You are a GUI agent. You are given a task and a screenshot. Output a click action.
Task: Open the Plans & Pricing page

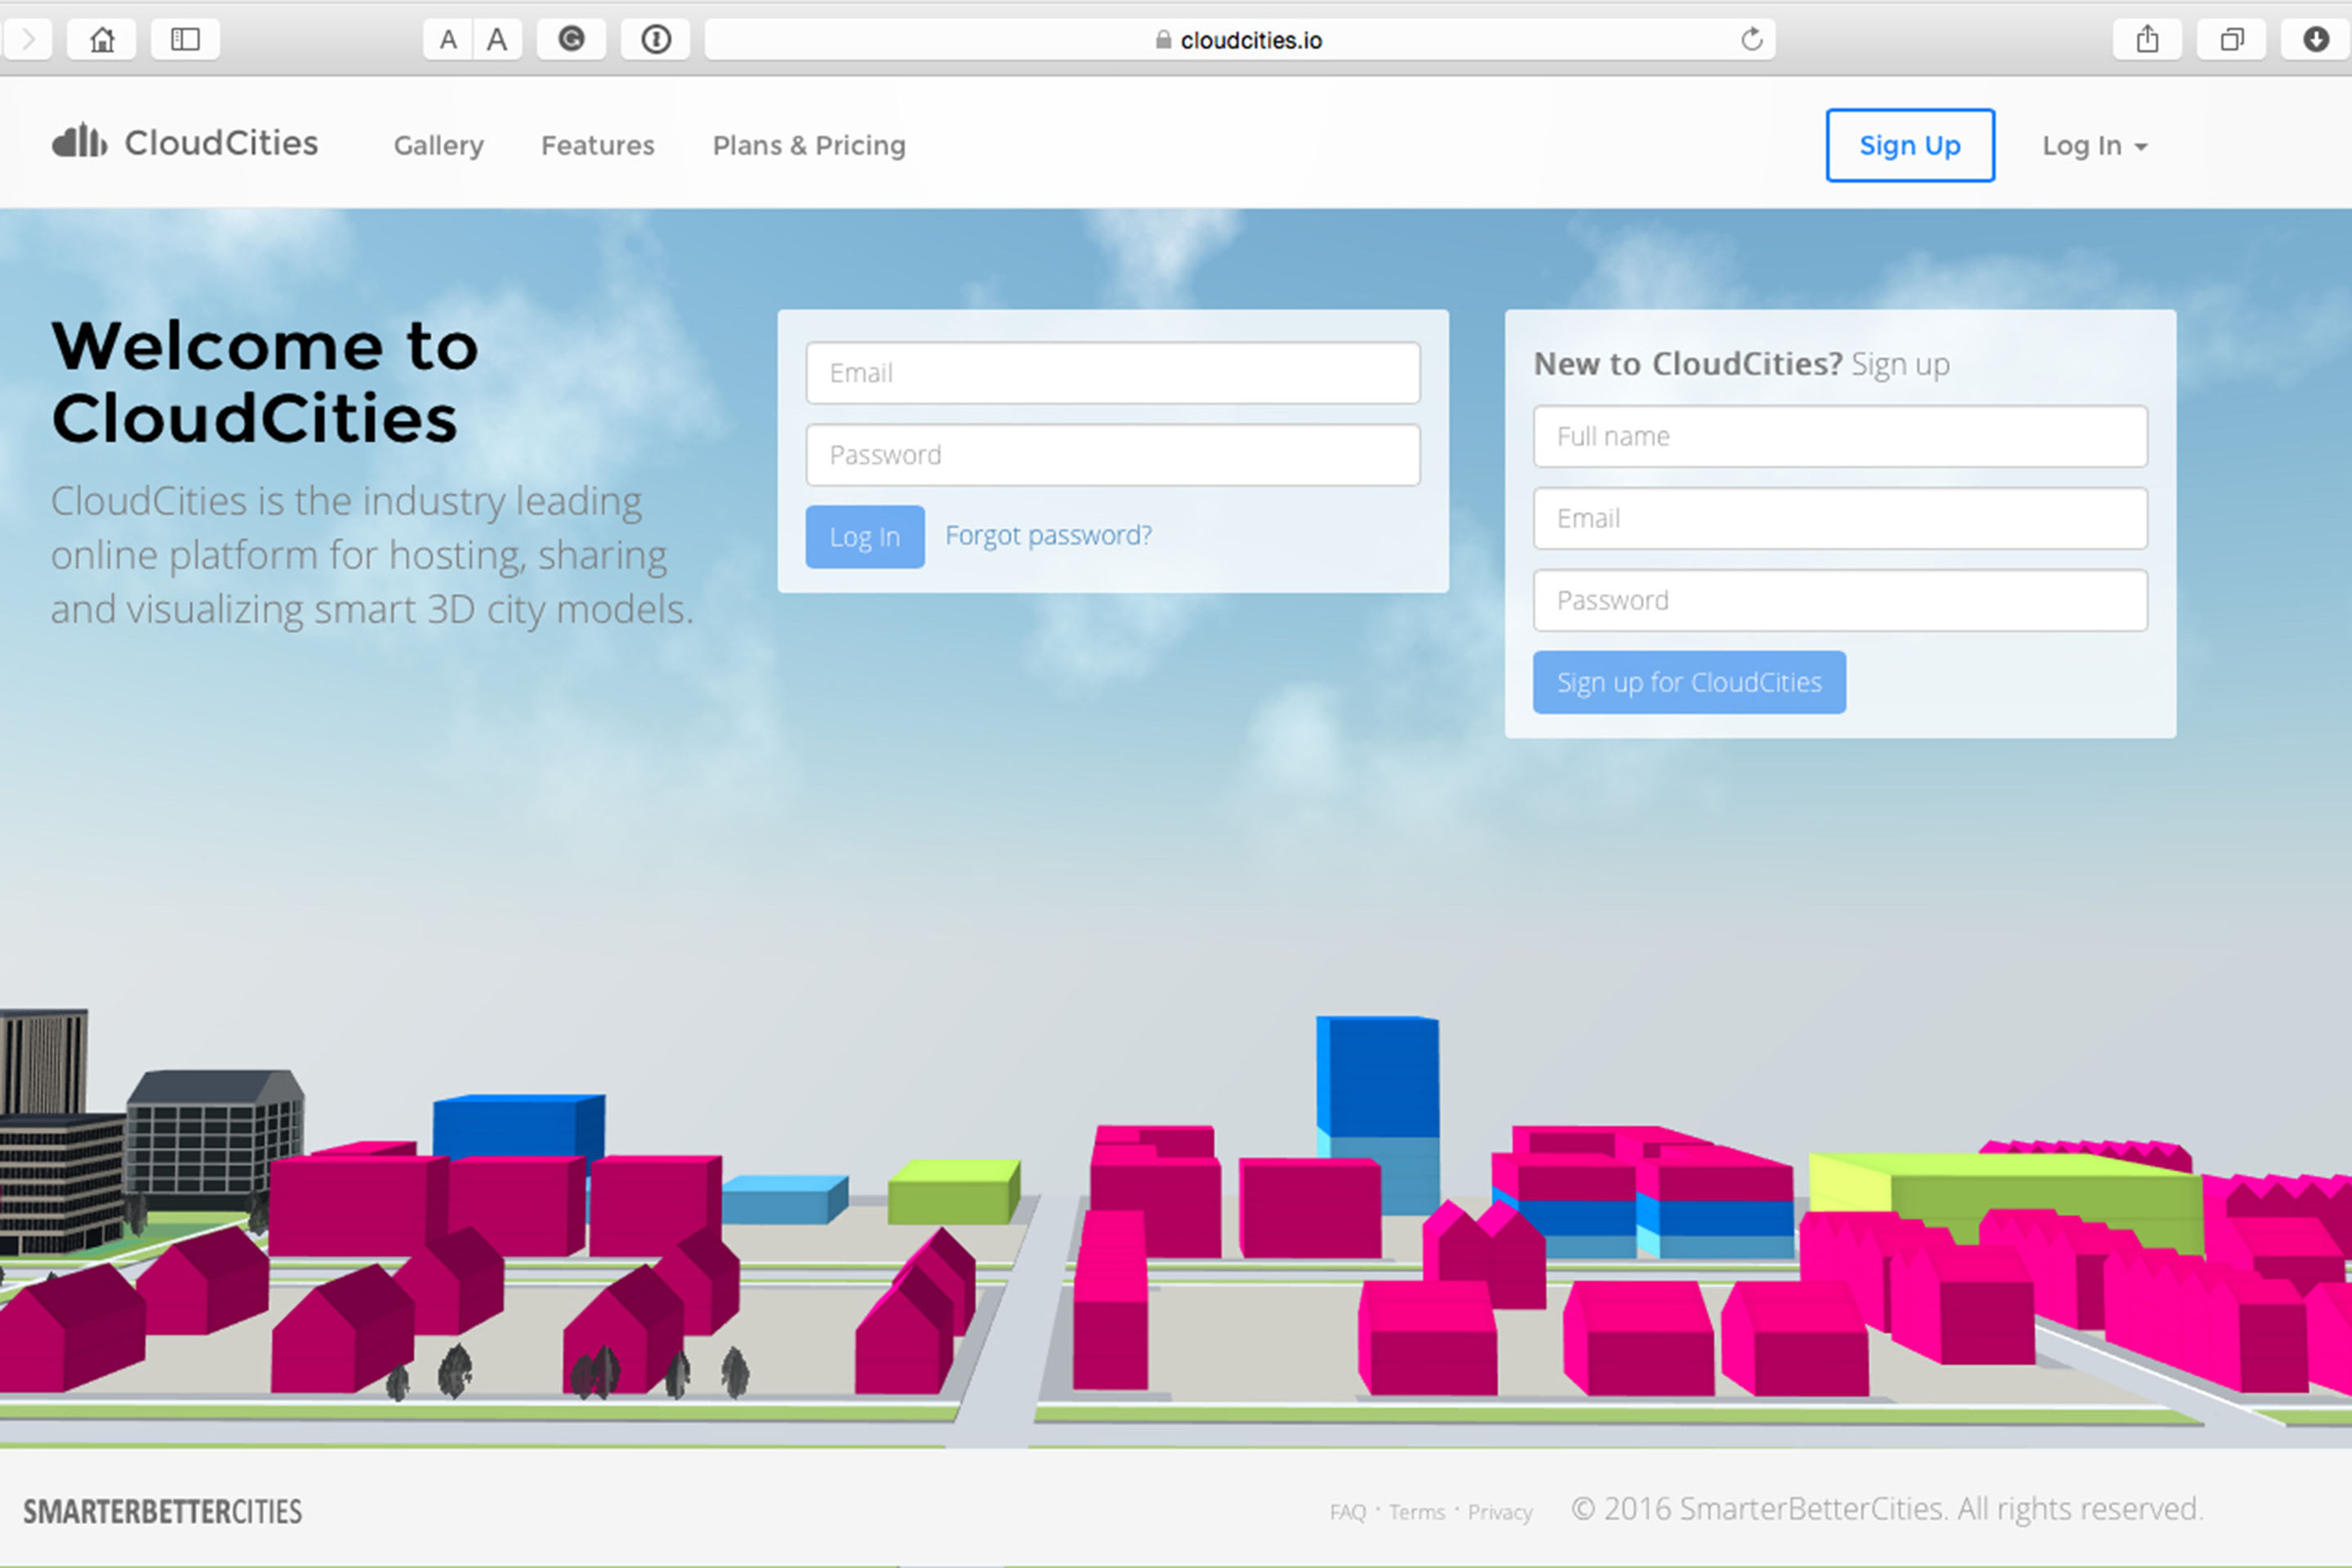808,145
